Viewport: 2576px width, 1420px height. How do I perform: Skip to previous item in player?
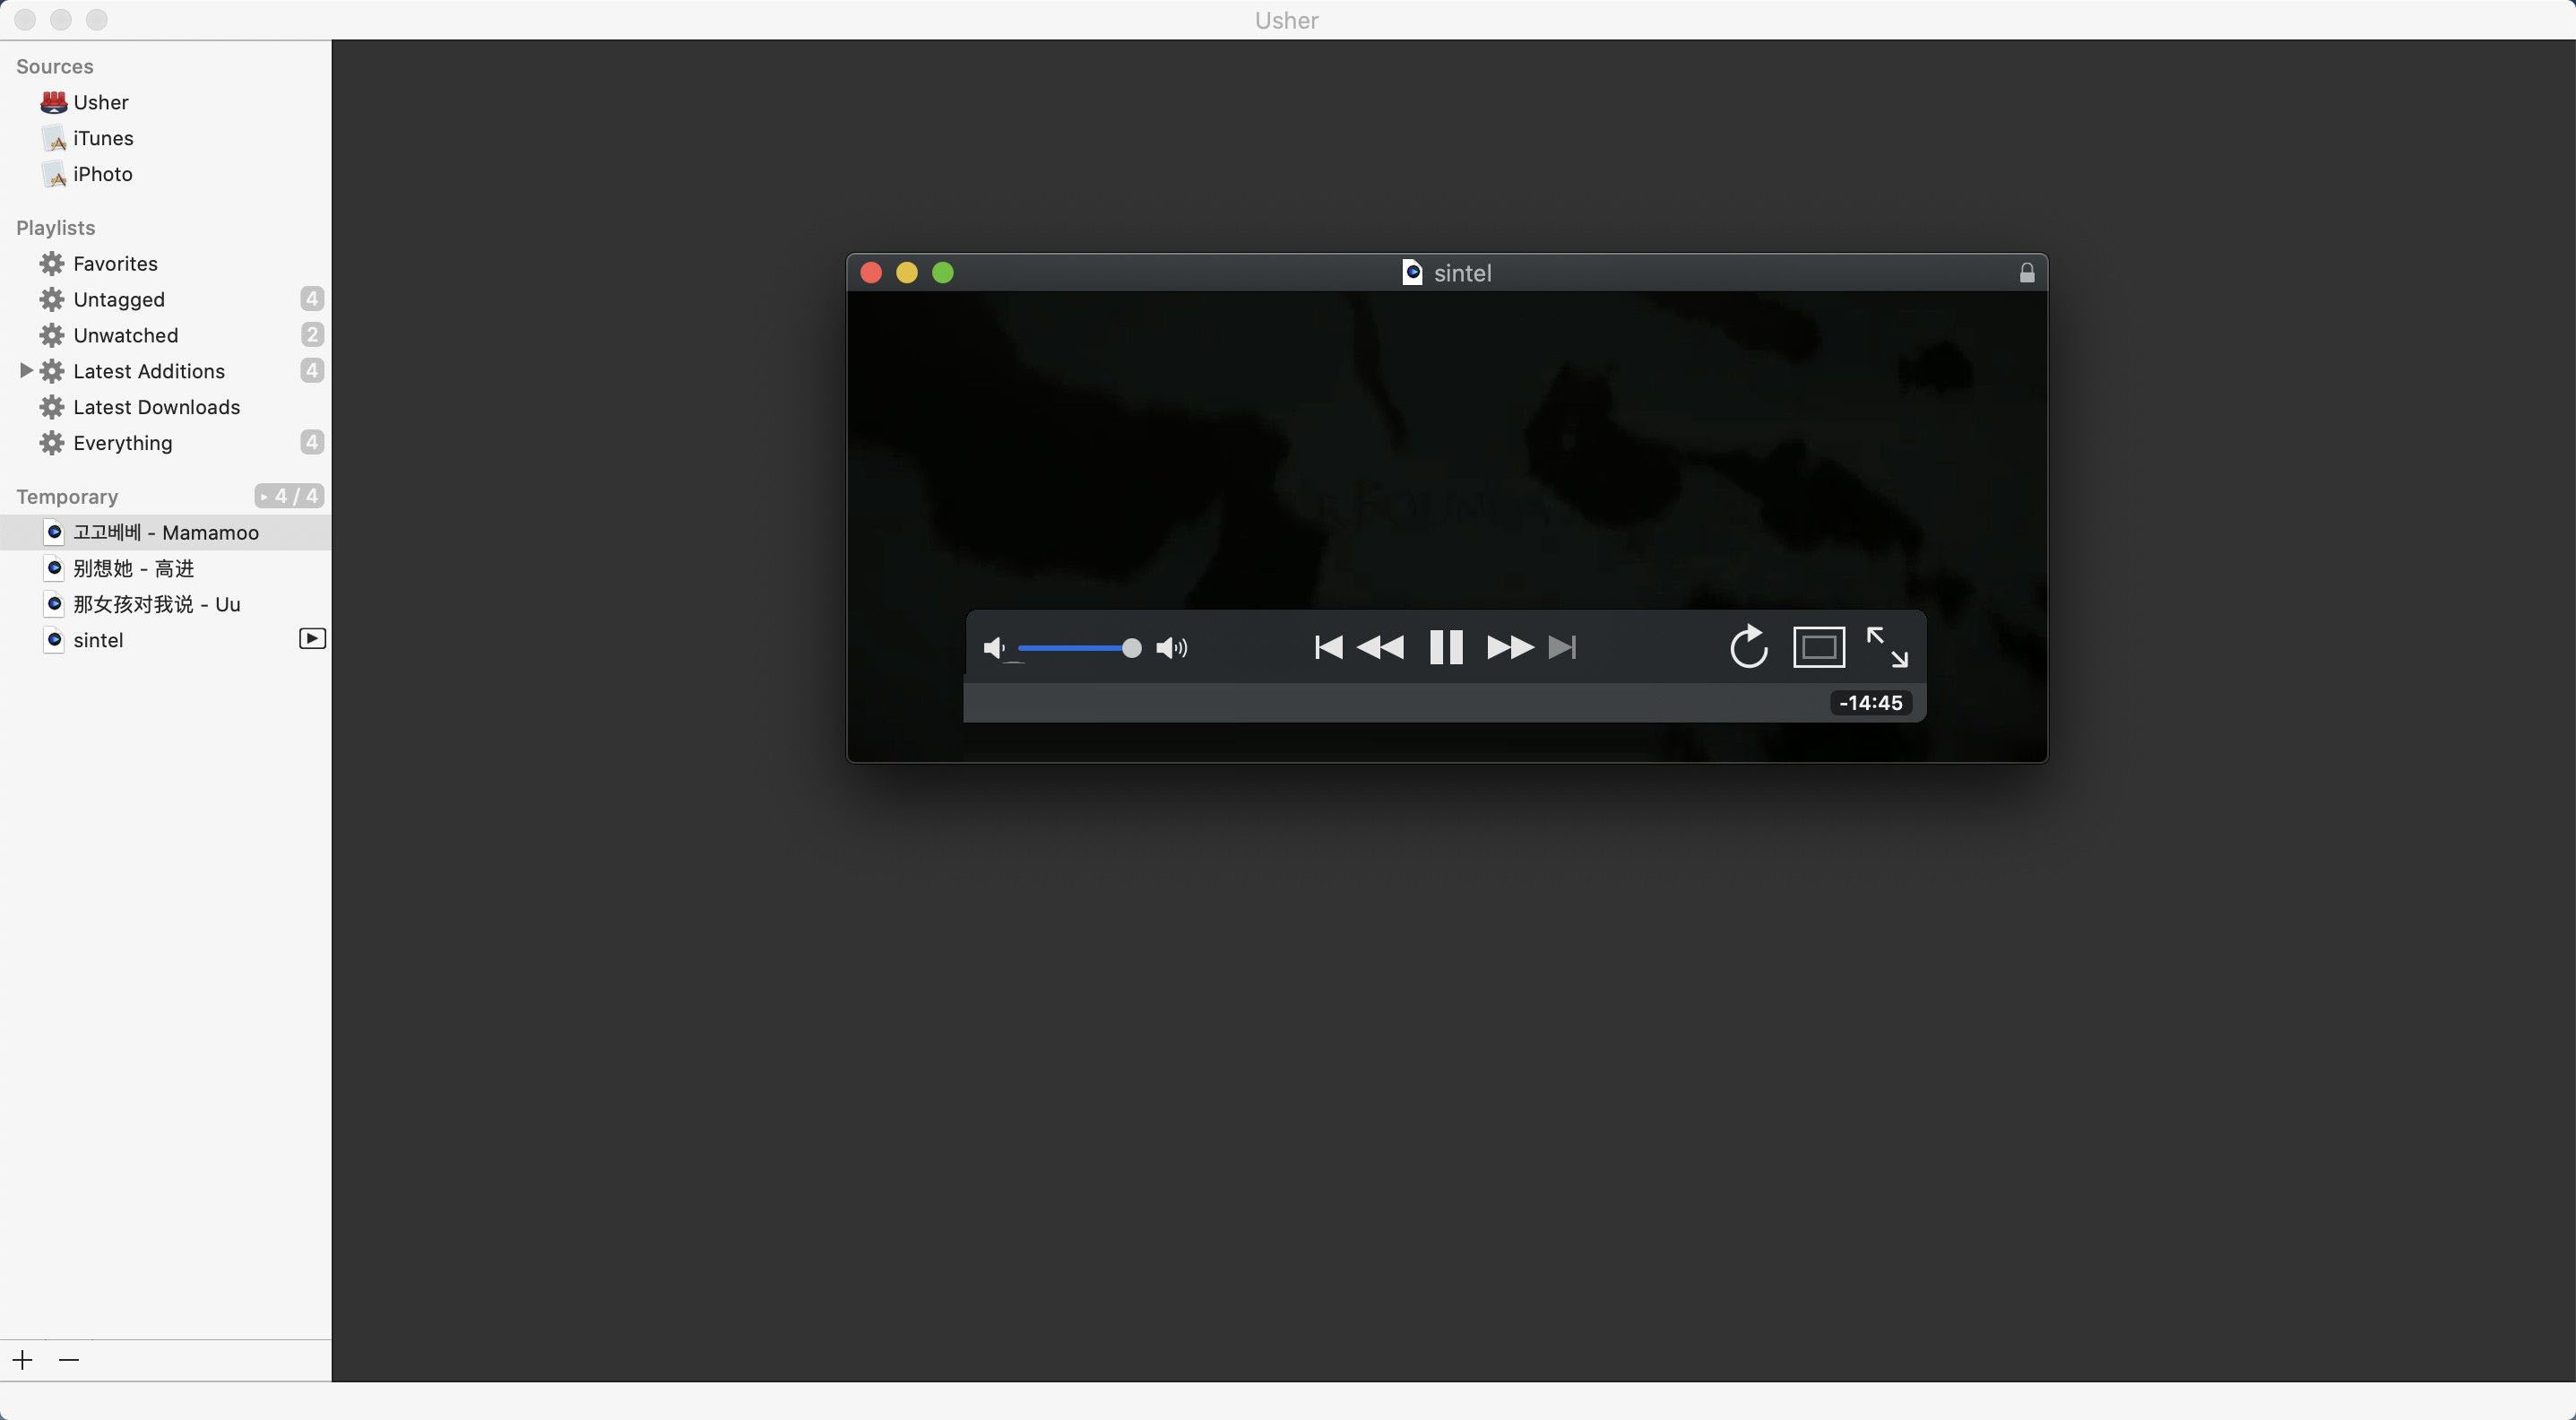click(1328, 647)
